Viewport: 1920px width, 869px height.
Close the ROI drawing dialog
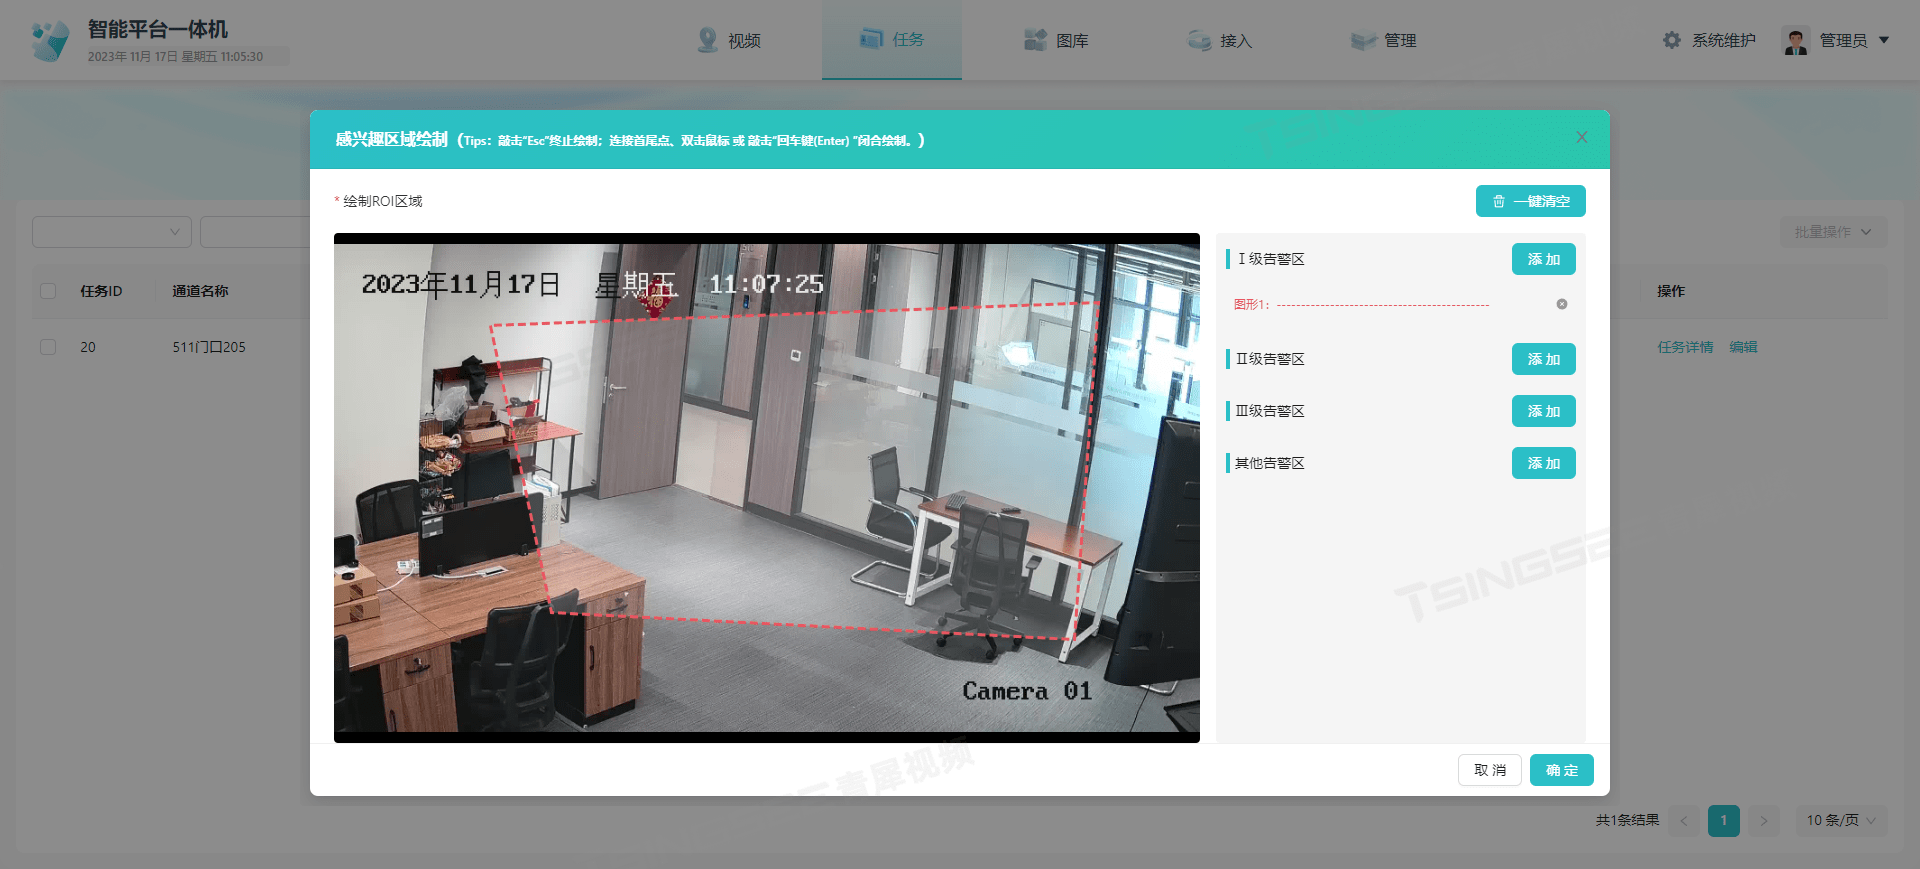click(x=1582, y=137)
